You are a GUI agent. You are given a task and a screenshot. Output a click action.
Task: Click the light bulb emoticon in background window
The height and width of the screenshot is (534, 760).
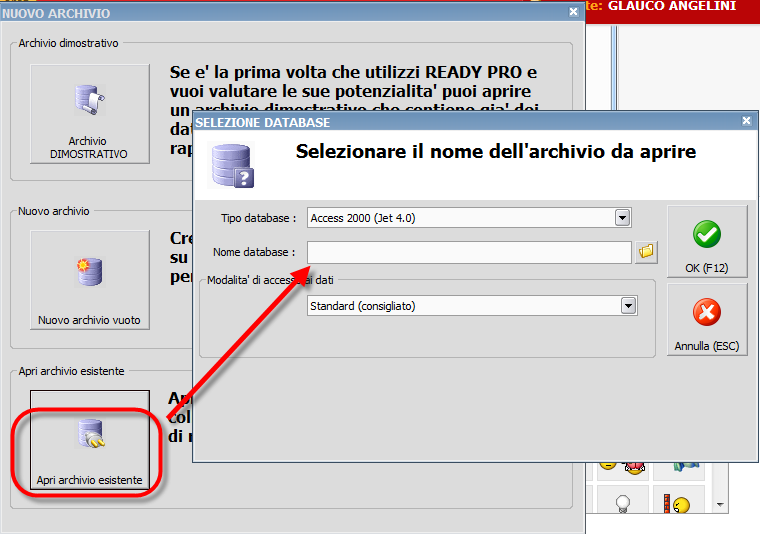[623, 504]
